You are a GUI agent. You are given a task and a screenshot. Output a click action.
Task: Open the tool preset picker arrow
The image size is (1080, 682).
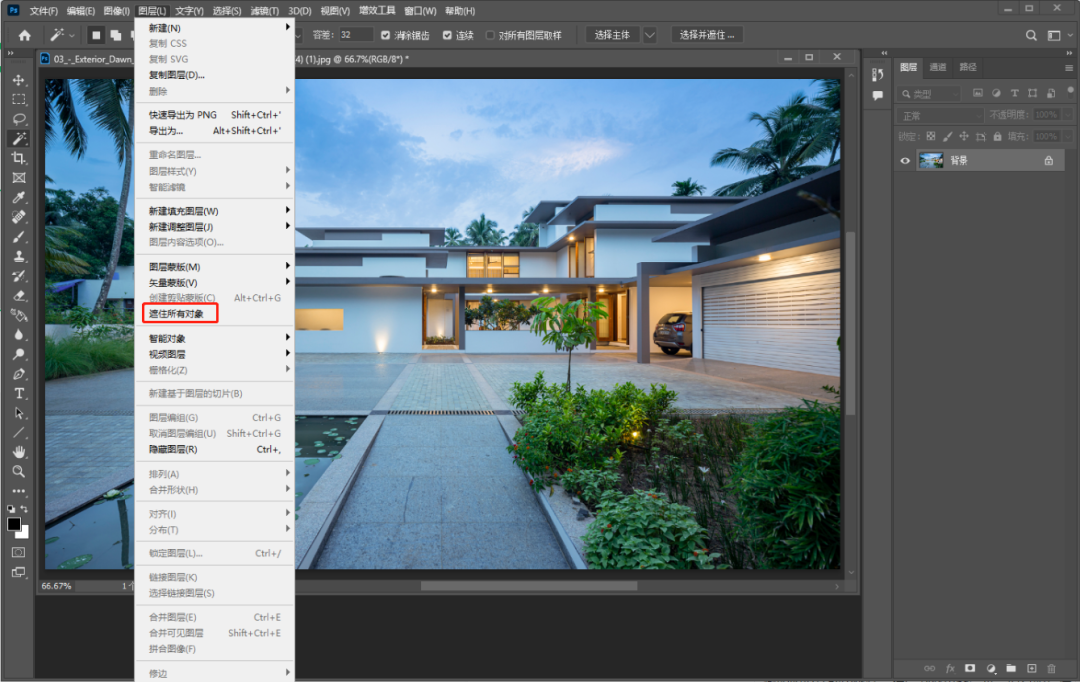(x=72, y=35)
